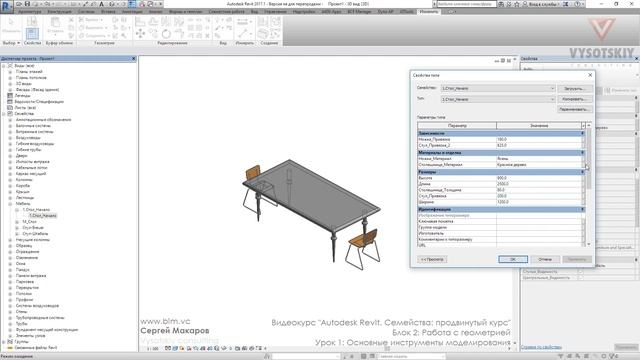The image size is (640, 360).
Task: Click the measure-between icon in Измерить panel
Action: (242, 33)
